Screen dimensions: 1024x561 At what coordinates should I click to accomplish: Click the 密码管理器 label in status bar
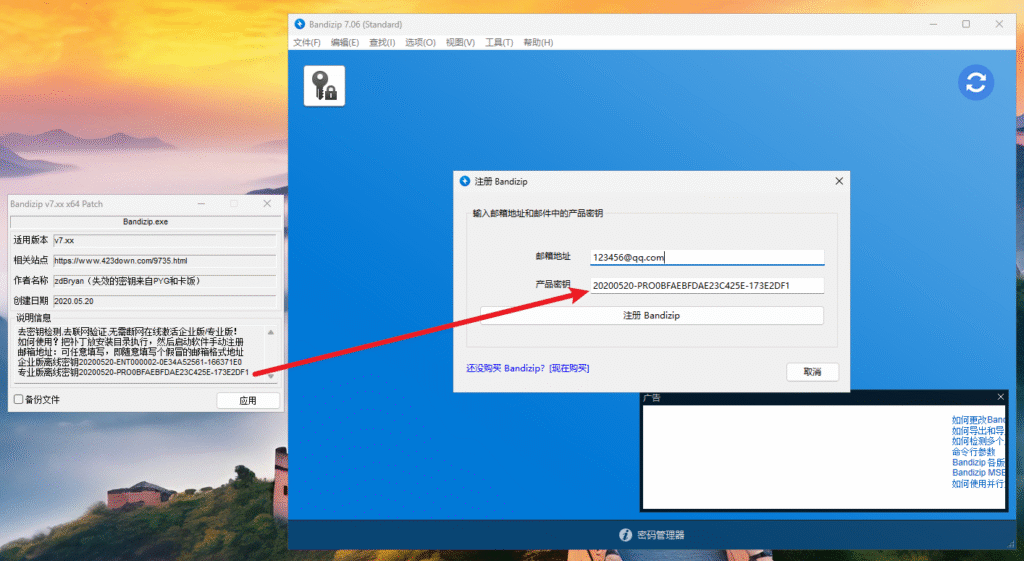(x=660, y=535)
